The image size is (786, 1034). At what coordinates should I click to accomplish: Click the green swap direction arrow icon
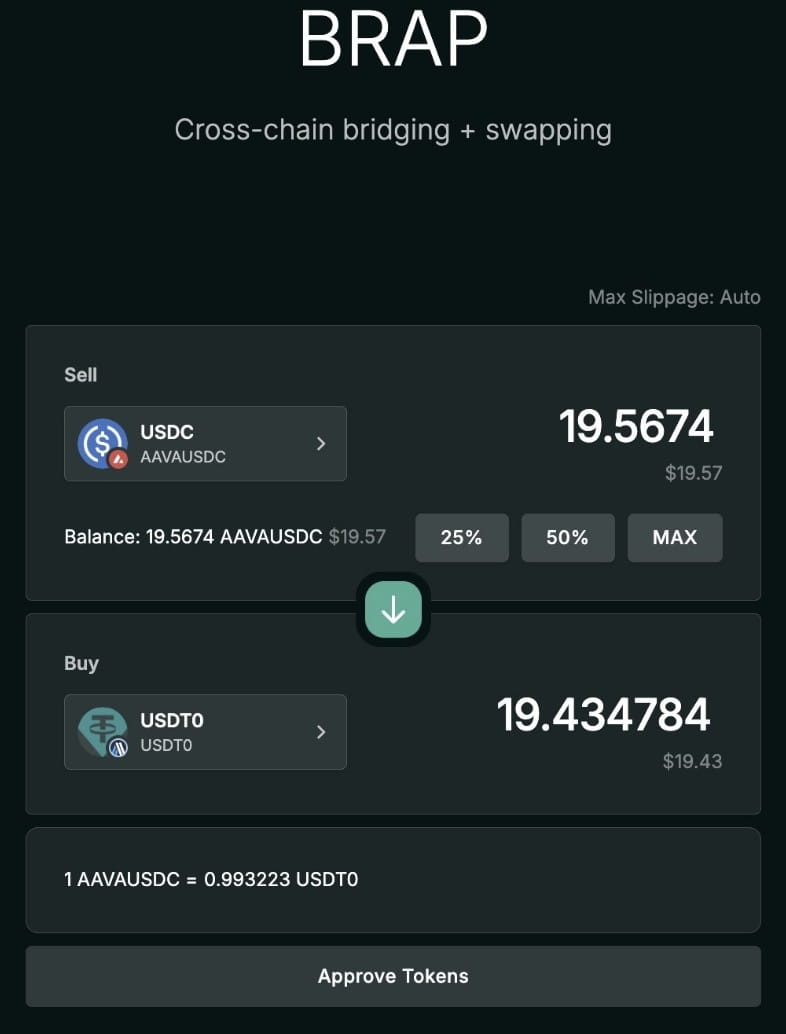point(393,610)
